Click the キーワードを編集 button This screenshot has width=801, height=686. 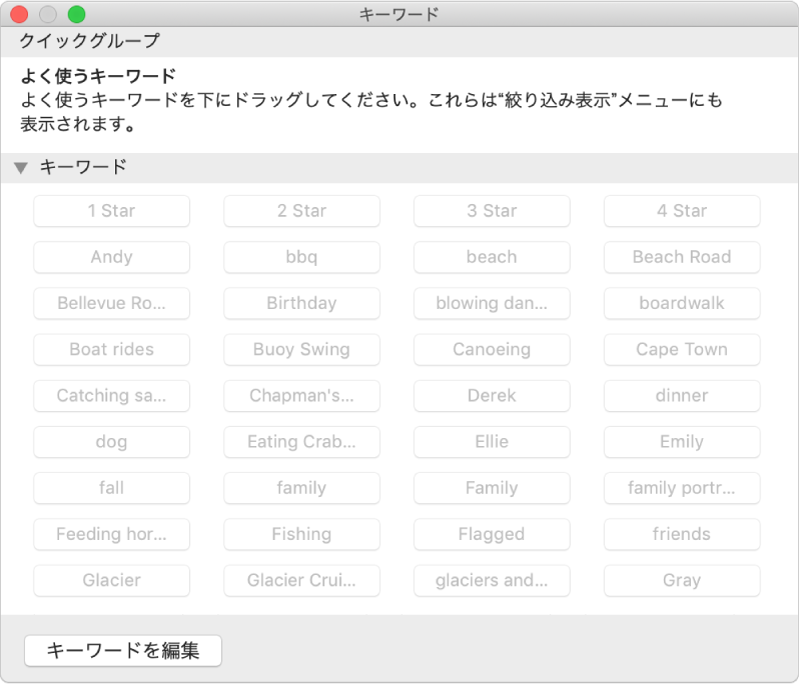point(122,650)
